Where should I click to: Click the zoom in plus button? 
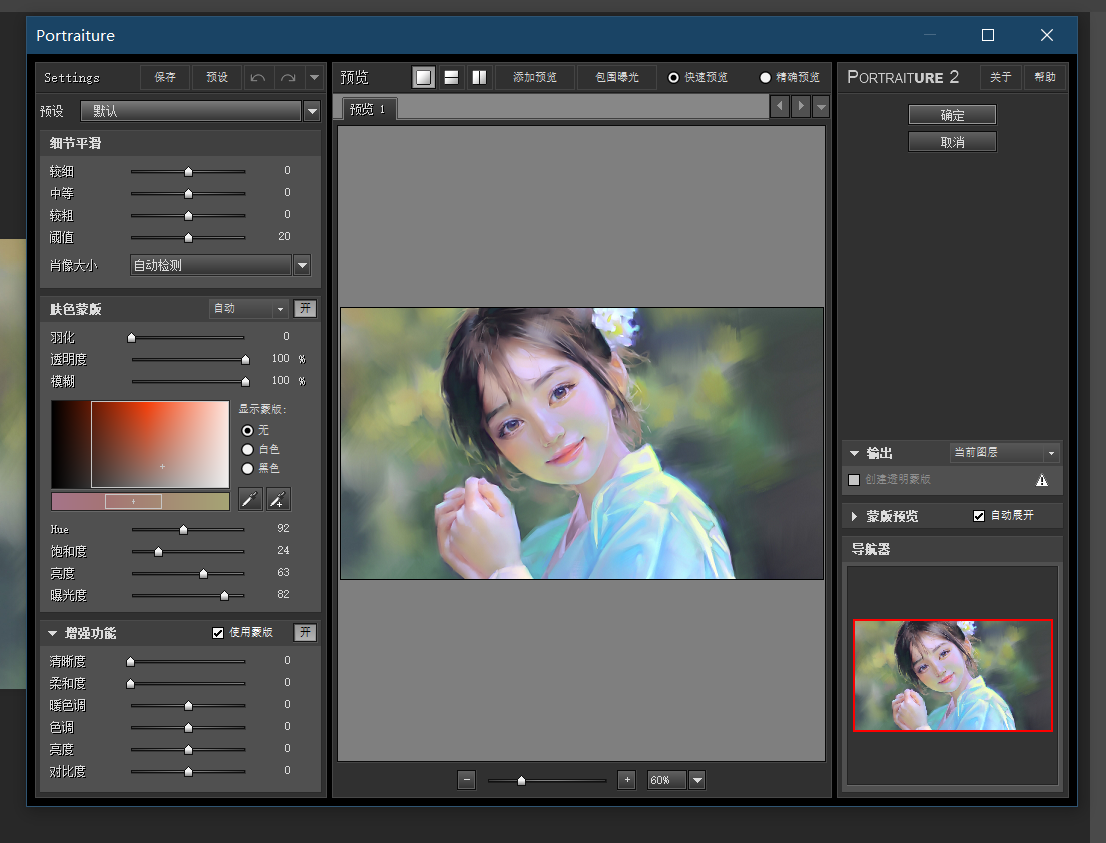pos(626,780)
